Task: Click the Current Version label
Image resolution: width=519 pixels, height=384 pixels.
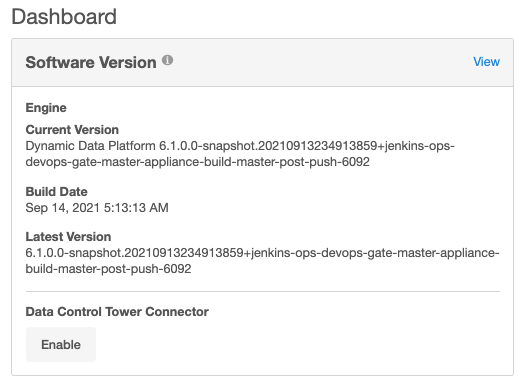Action: 72,130
